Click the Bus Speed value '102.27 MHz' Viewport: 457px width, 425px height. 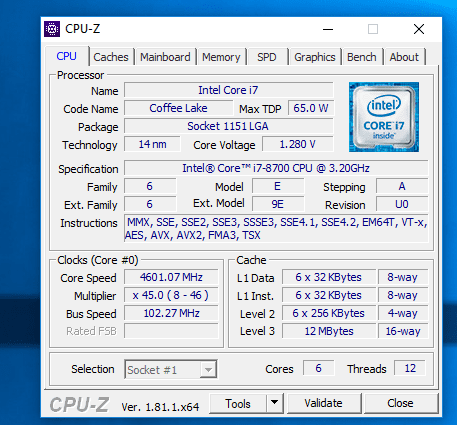point(171,313)
